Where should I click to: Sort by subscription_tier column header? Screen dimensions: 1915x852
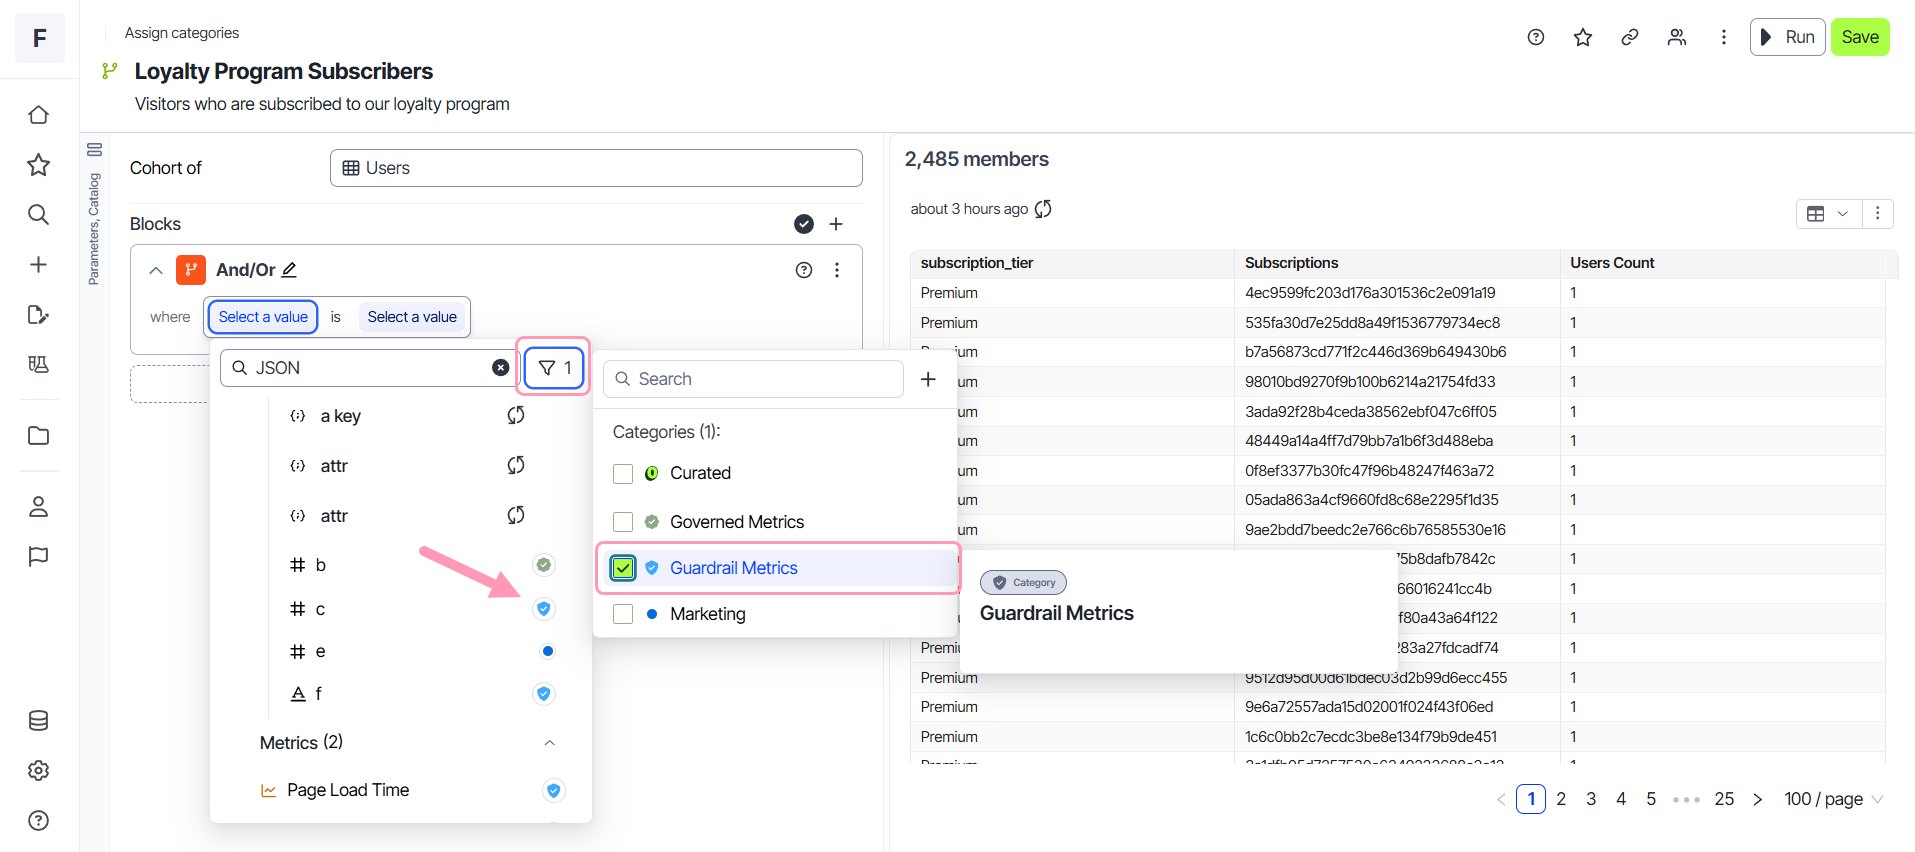(1071, 263)
